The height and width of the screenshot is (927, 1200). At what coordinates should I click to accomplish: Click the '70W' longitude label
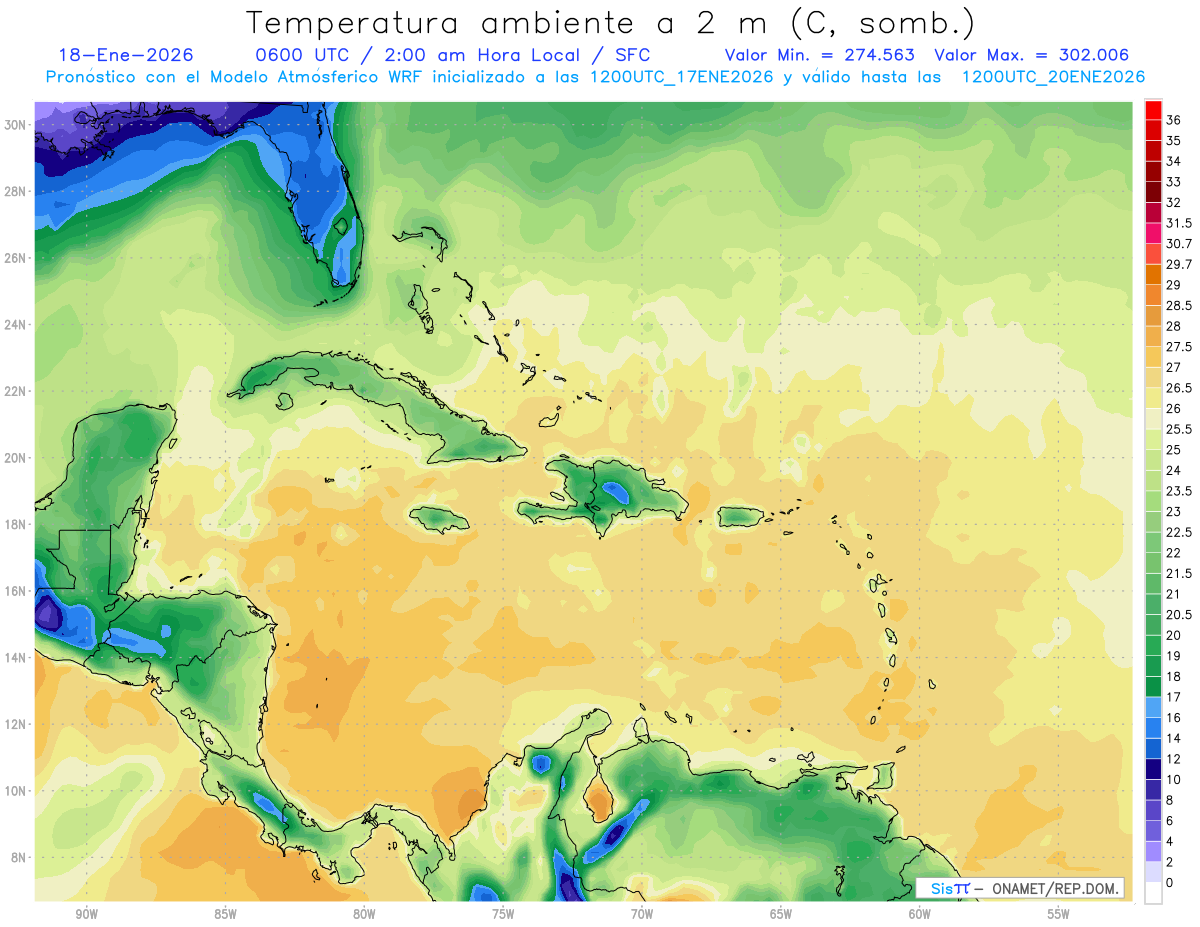642,914
